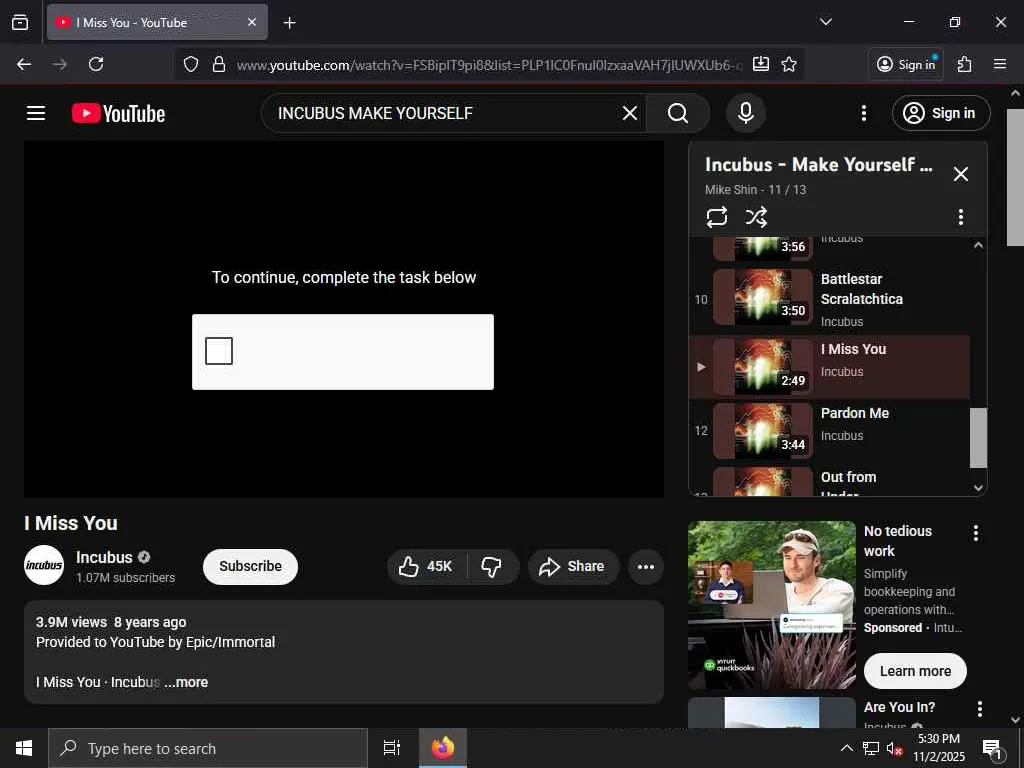The image size is (1024, 768).
Task: Click page scrollbar up arrow
Action: 1015,93
